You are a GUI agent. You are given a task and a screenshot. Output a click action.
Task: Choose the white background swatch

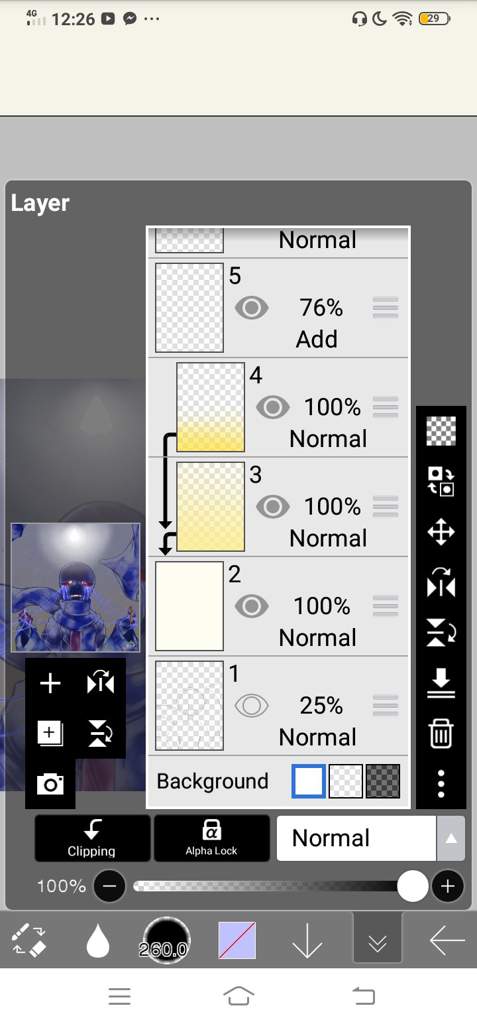tap(308, 781)
